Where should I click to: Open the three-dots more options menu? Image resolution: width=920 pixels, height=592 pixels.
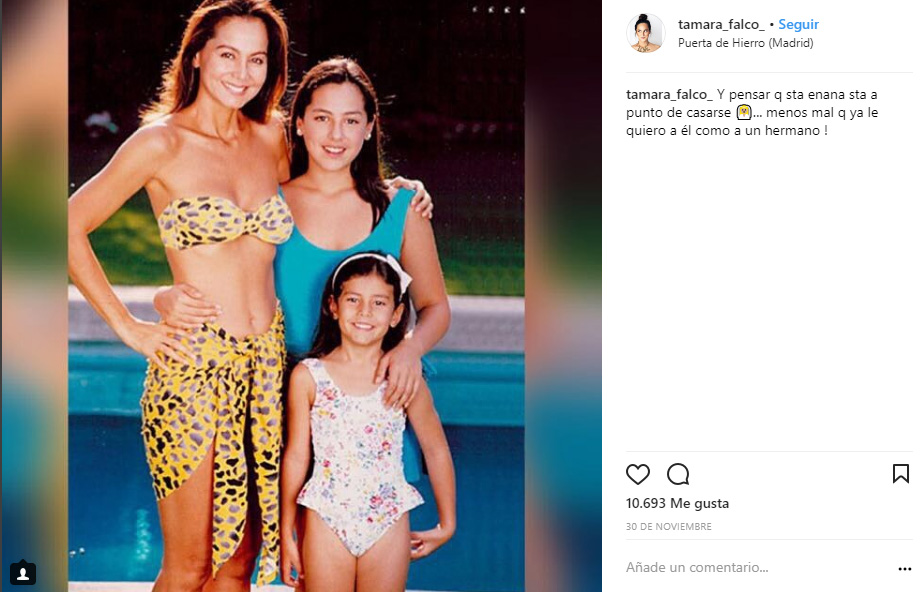click(905, 569)
